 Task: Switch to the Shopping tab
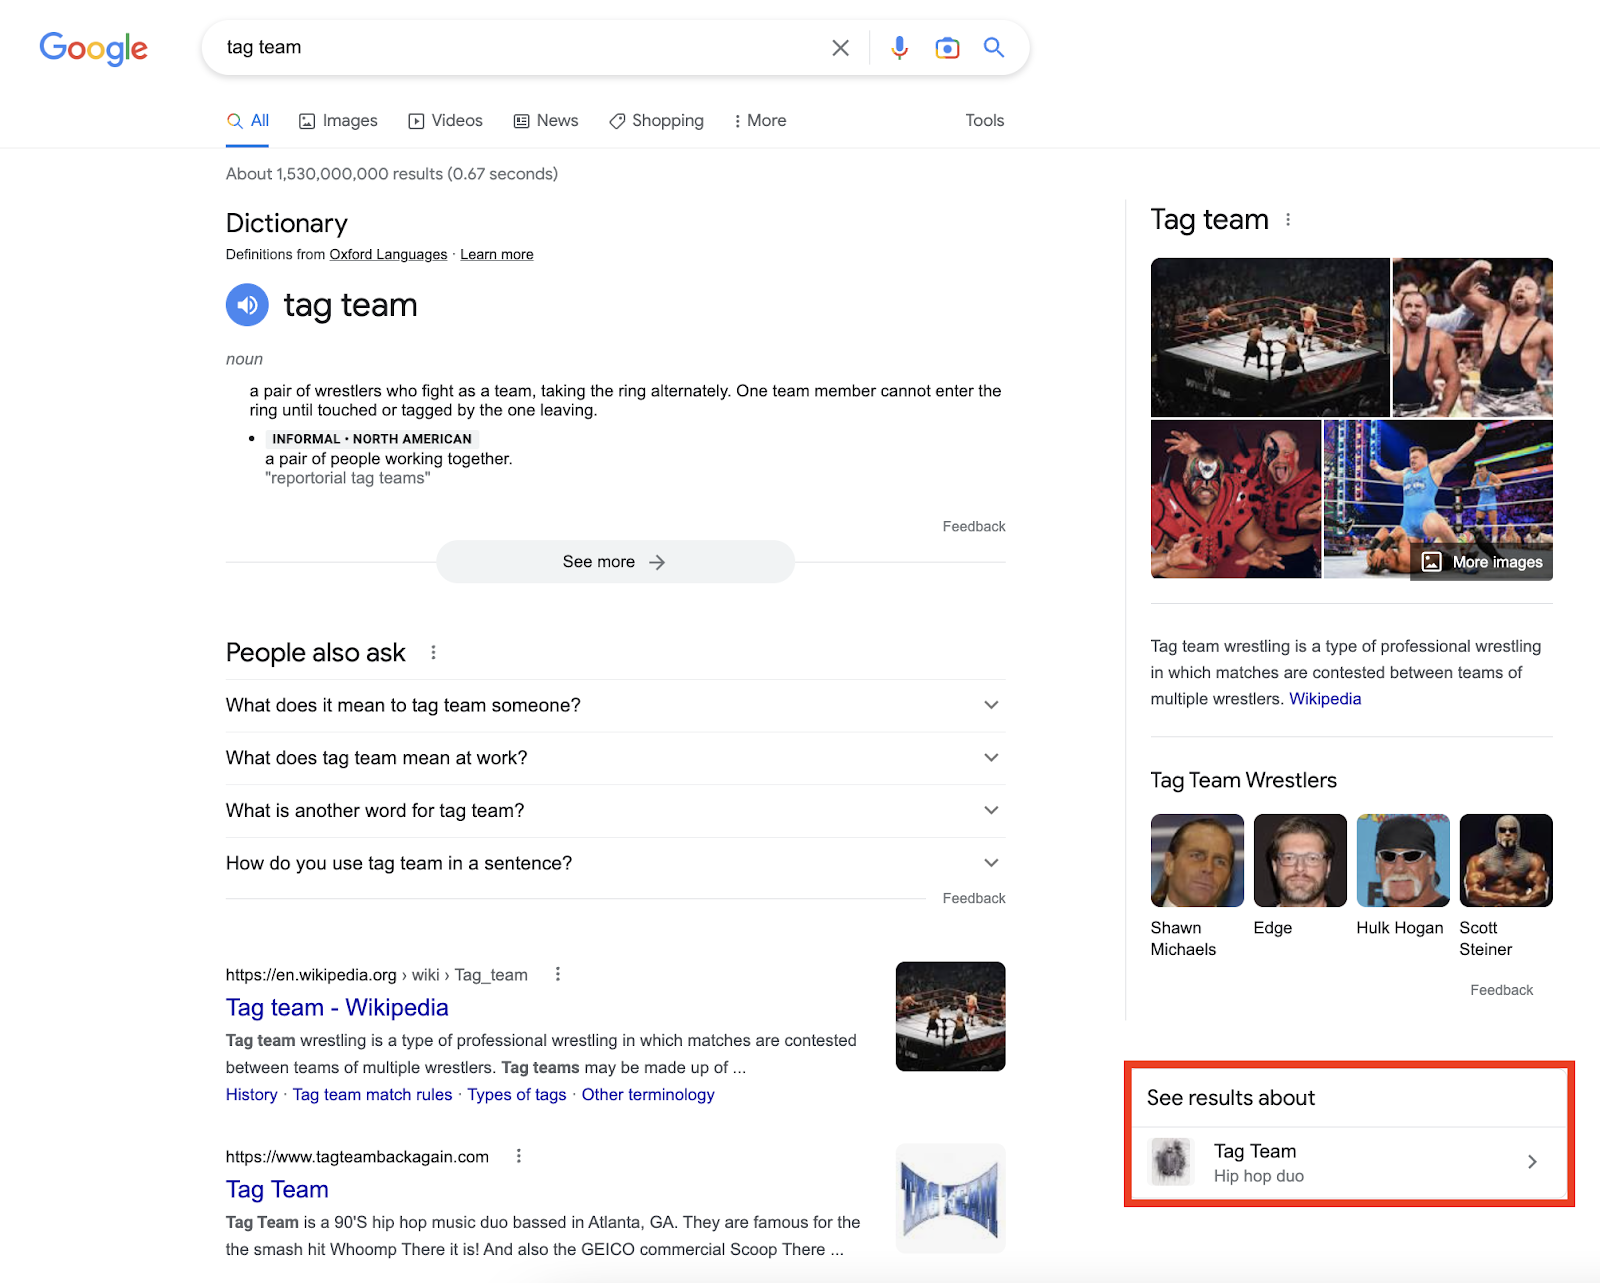click(656, 121)
